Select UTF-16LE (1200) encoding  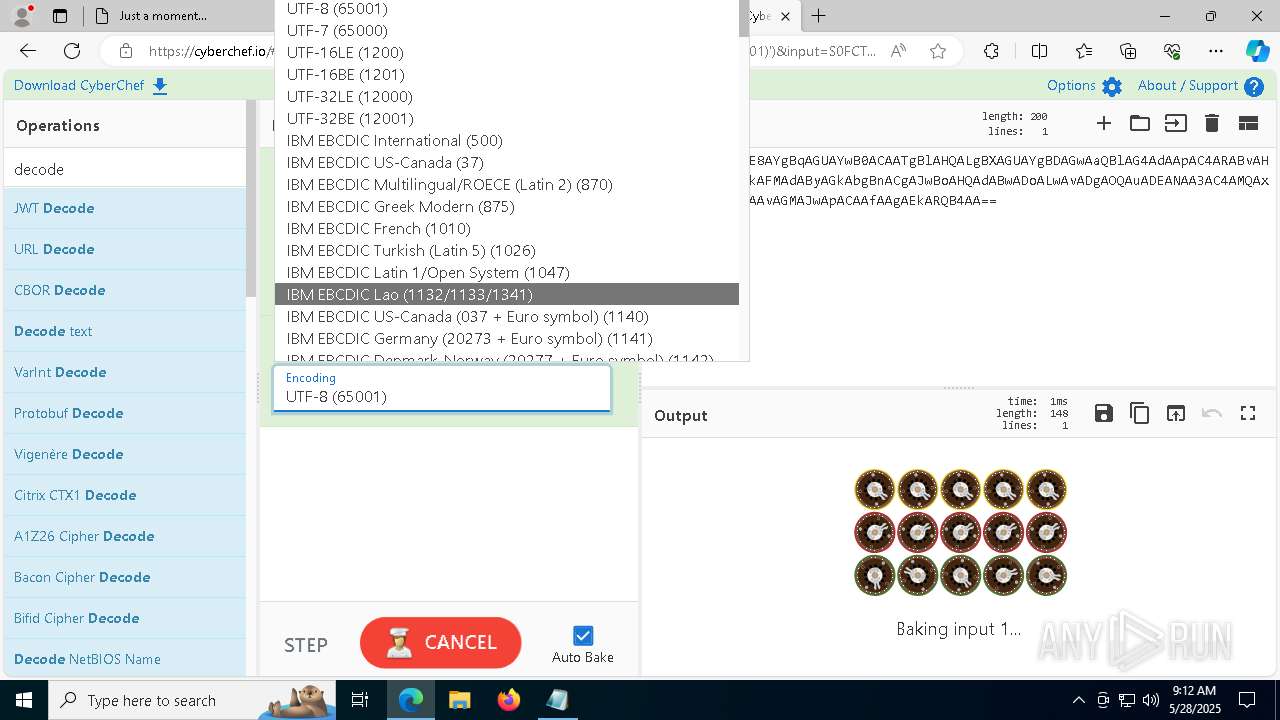point(507,52)
